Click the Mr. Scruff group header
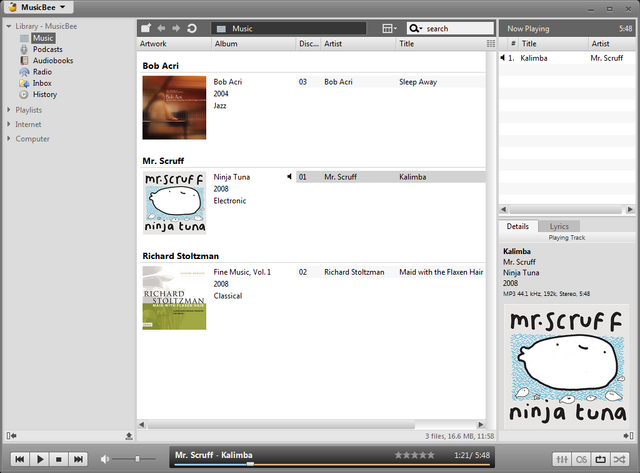Image resolution: width=640 pixels, height=473 pixels. pos(163,161)
